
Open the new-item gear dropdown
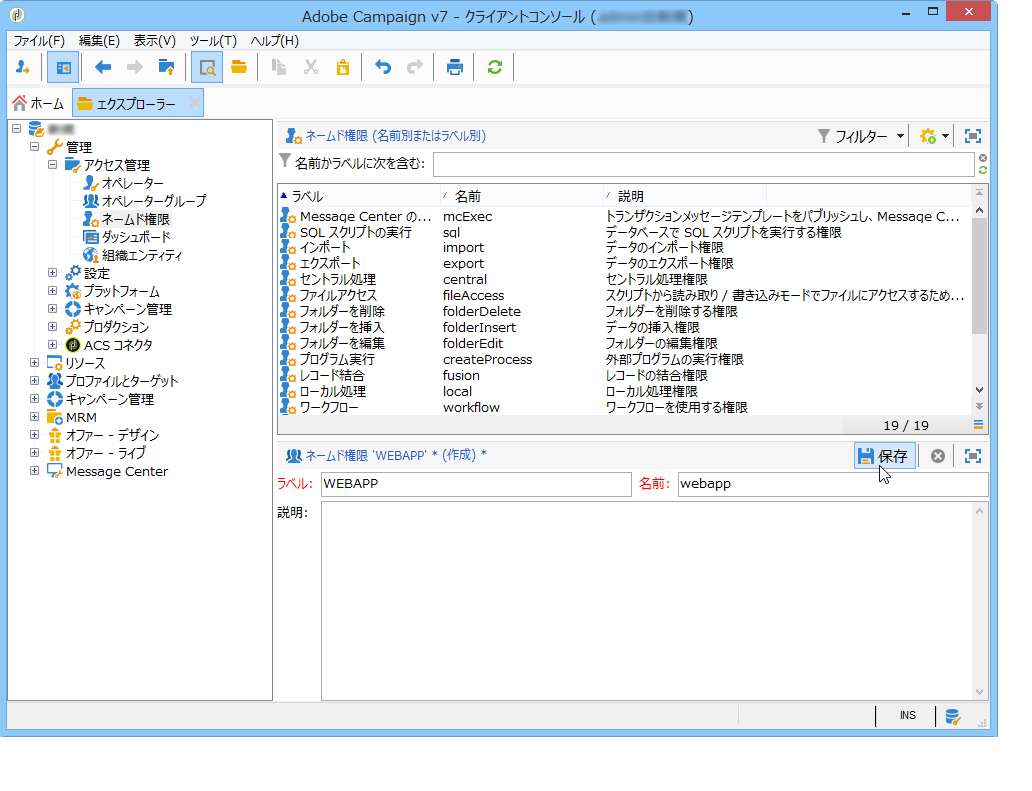click(935, 136)
